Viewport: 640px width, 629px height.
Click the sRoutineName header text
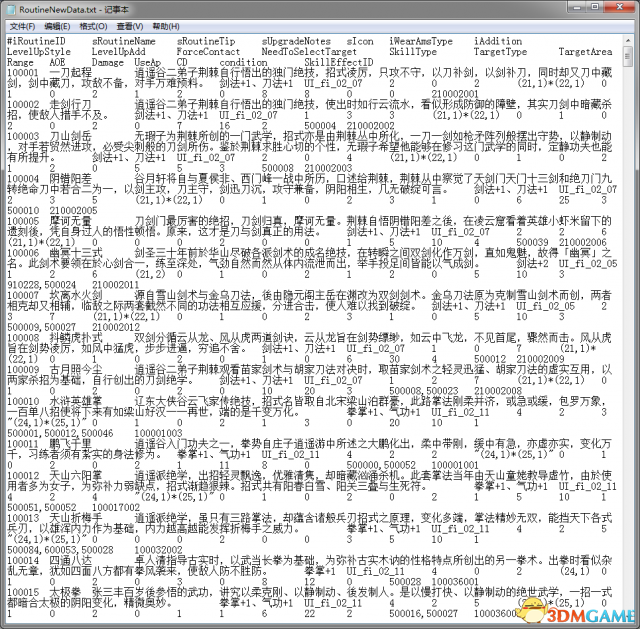(124, 41)
